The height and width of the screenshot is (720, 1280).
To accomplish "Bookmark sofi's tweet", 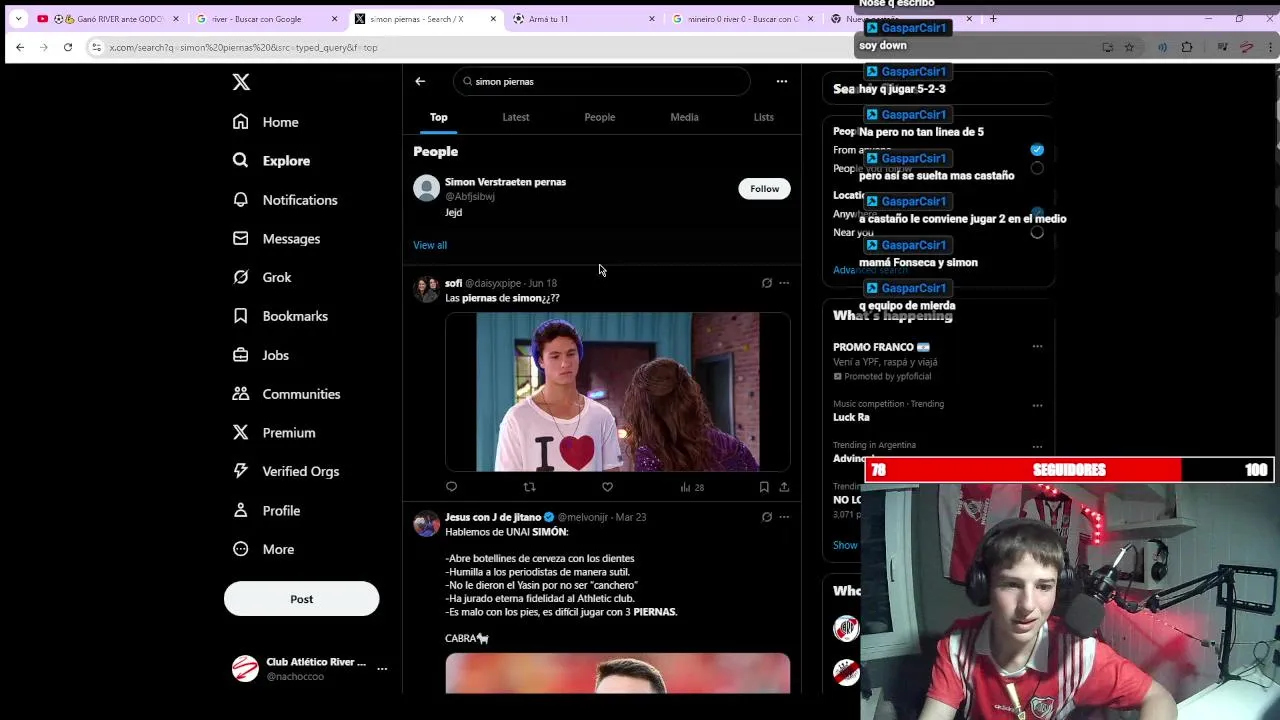I will [x=764, y=487].
